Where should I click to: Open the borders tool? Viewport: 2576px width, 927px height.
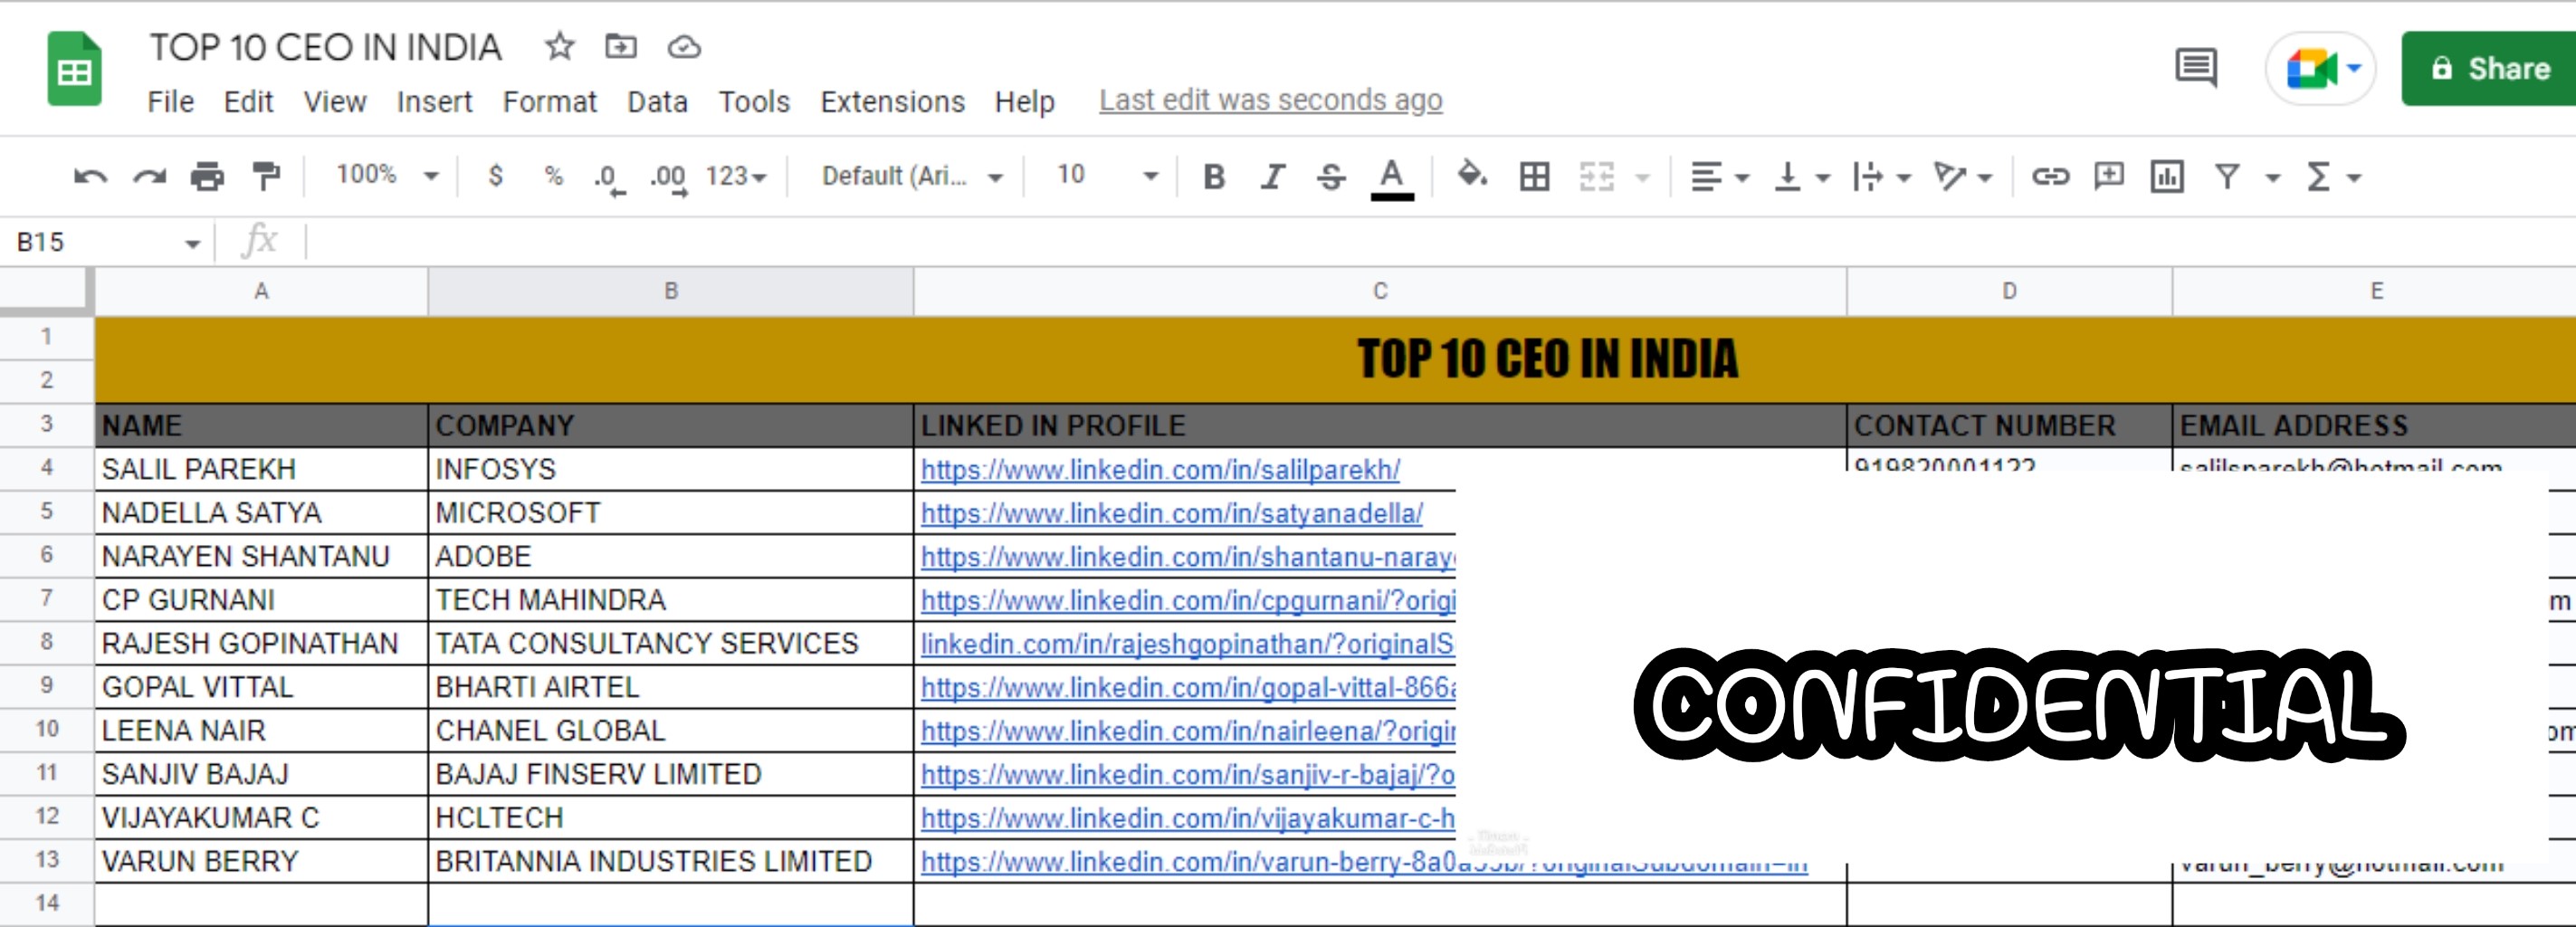1534,177
